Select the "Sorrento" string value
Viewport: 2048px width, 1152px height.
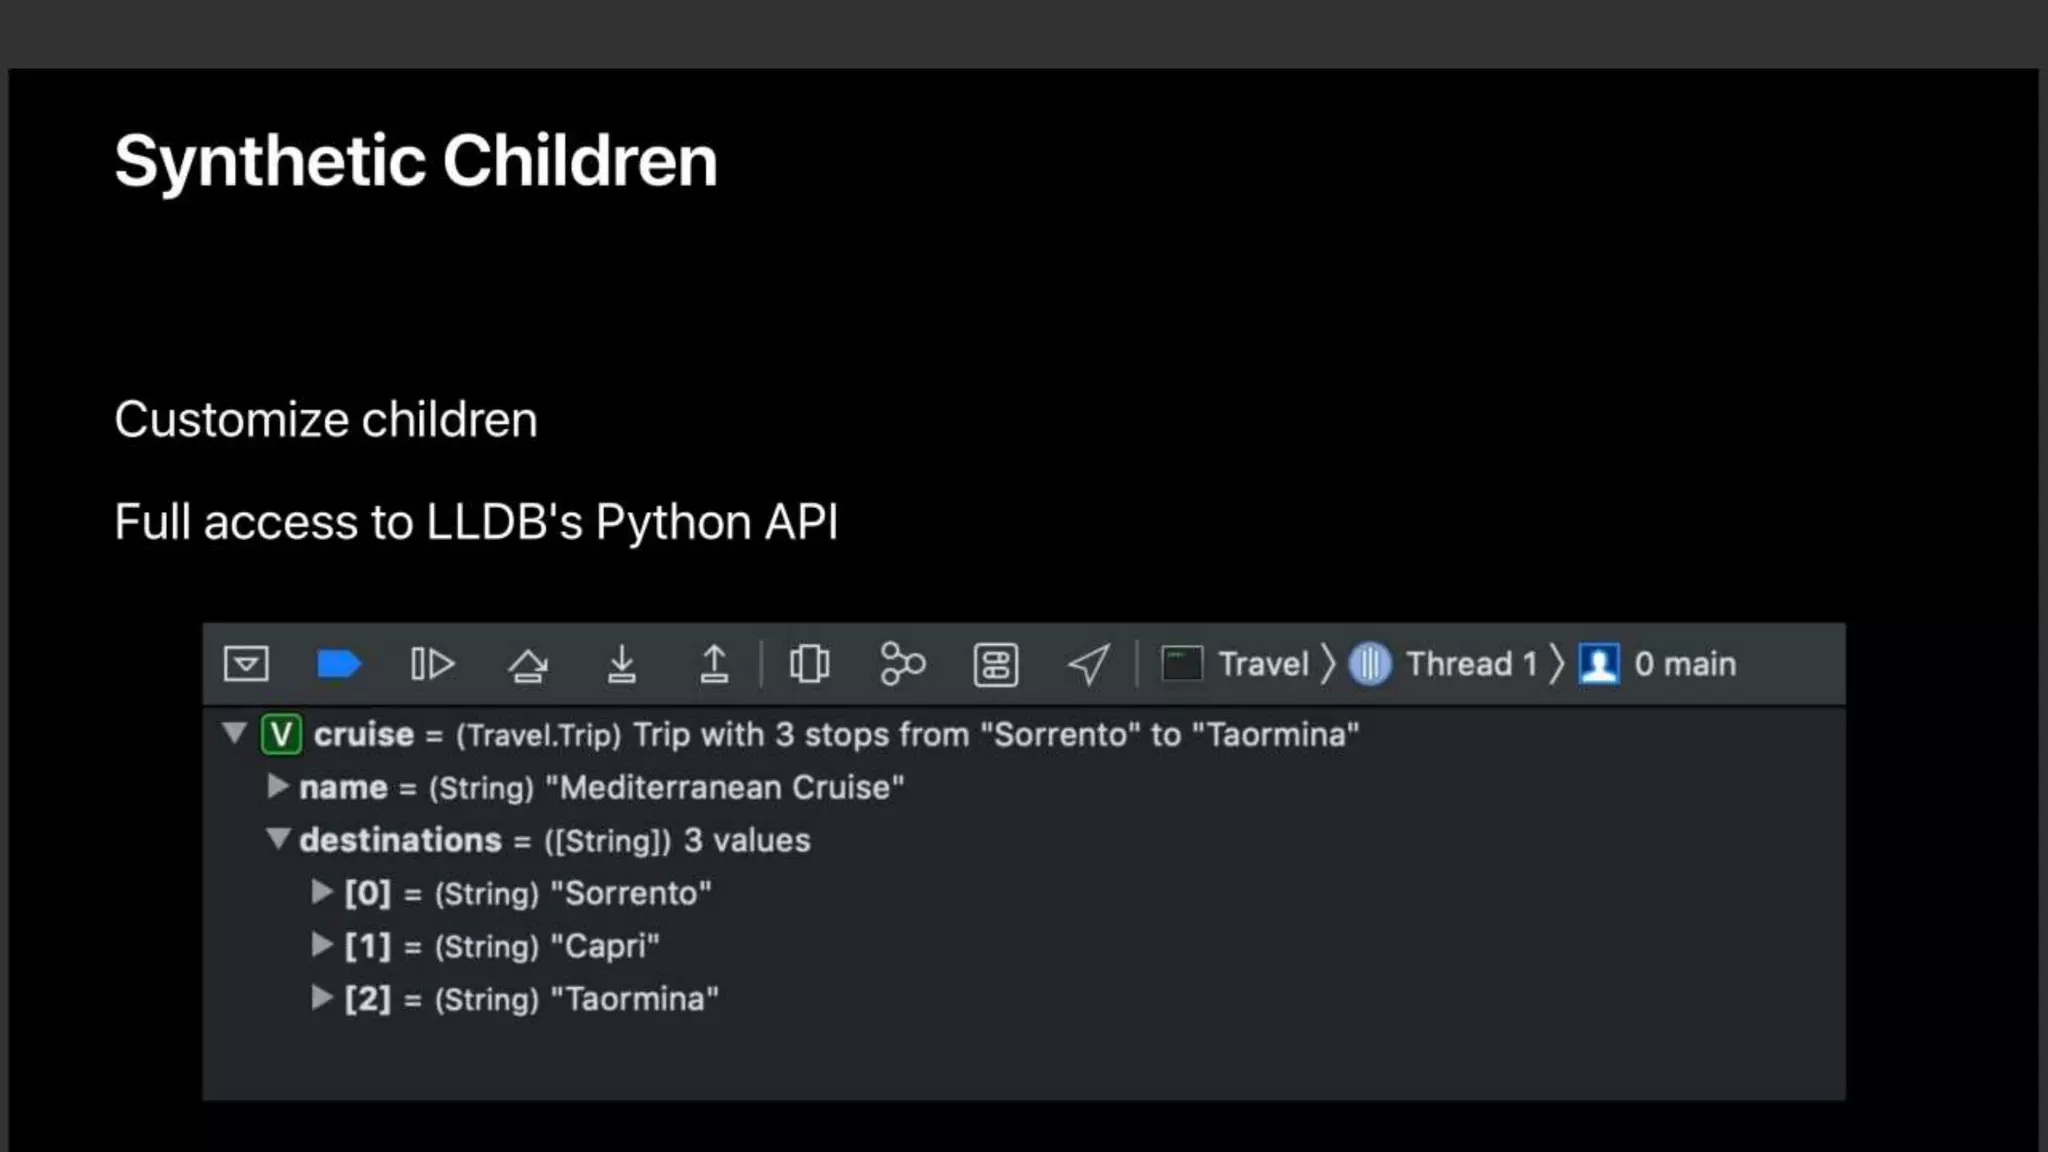click(x=631, y=893)
